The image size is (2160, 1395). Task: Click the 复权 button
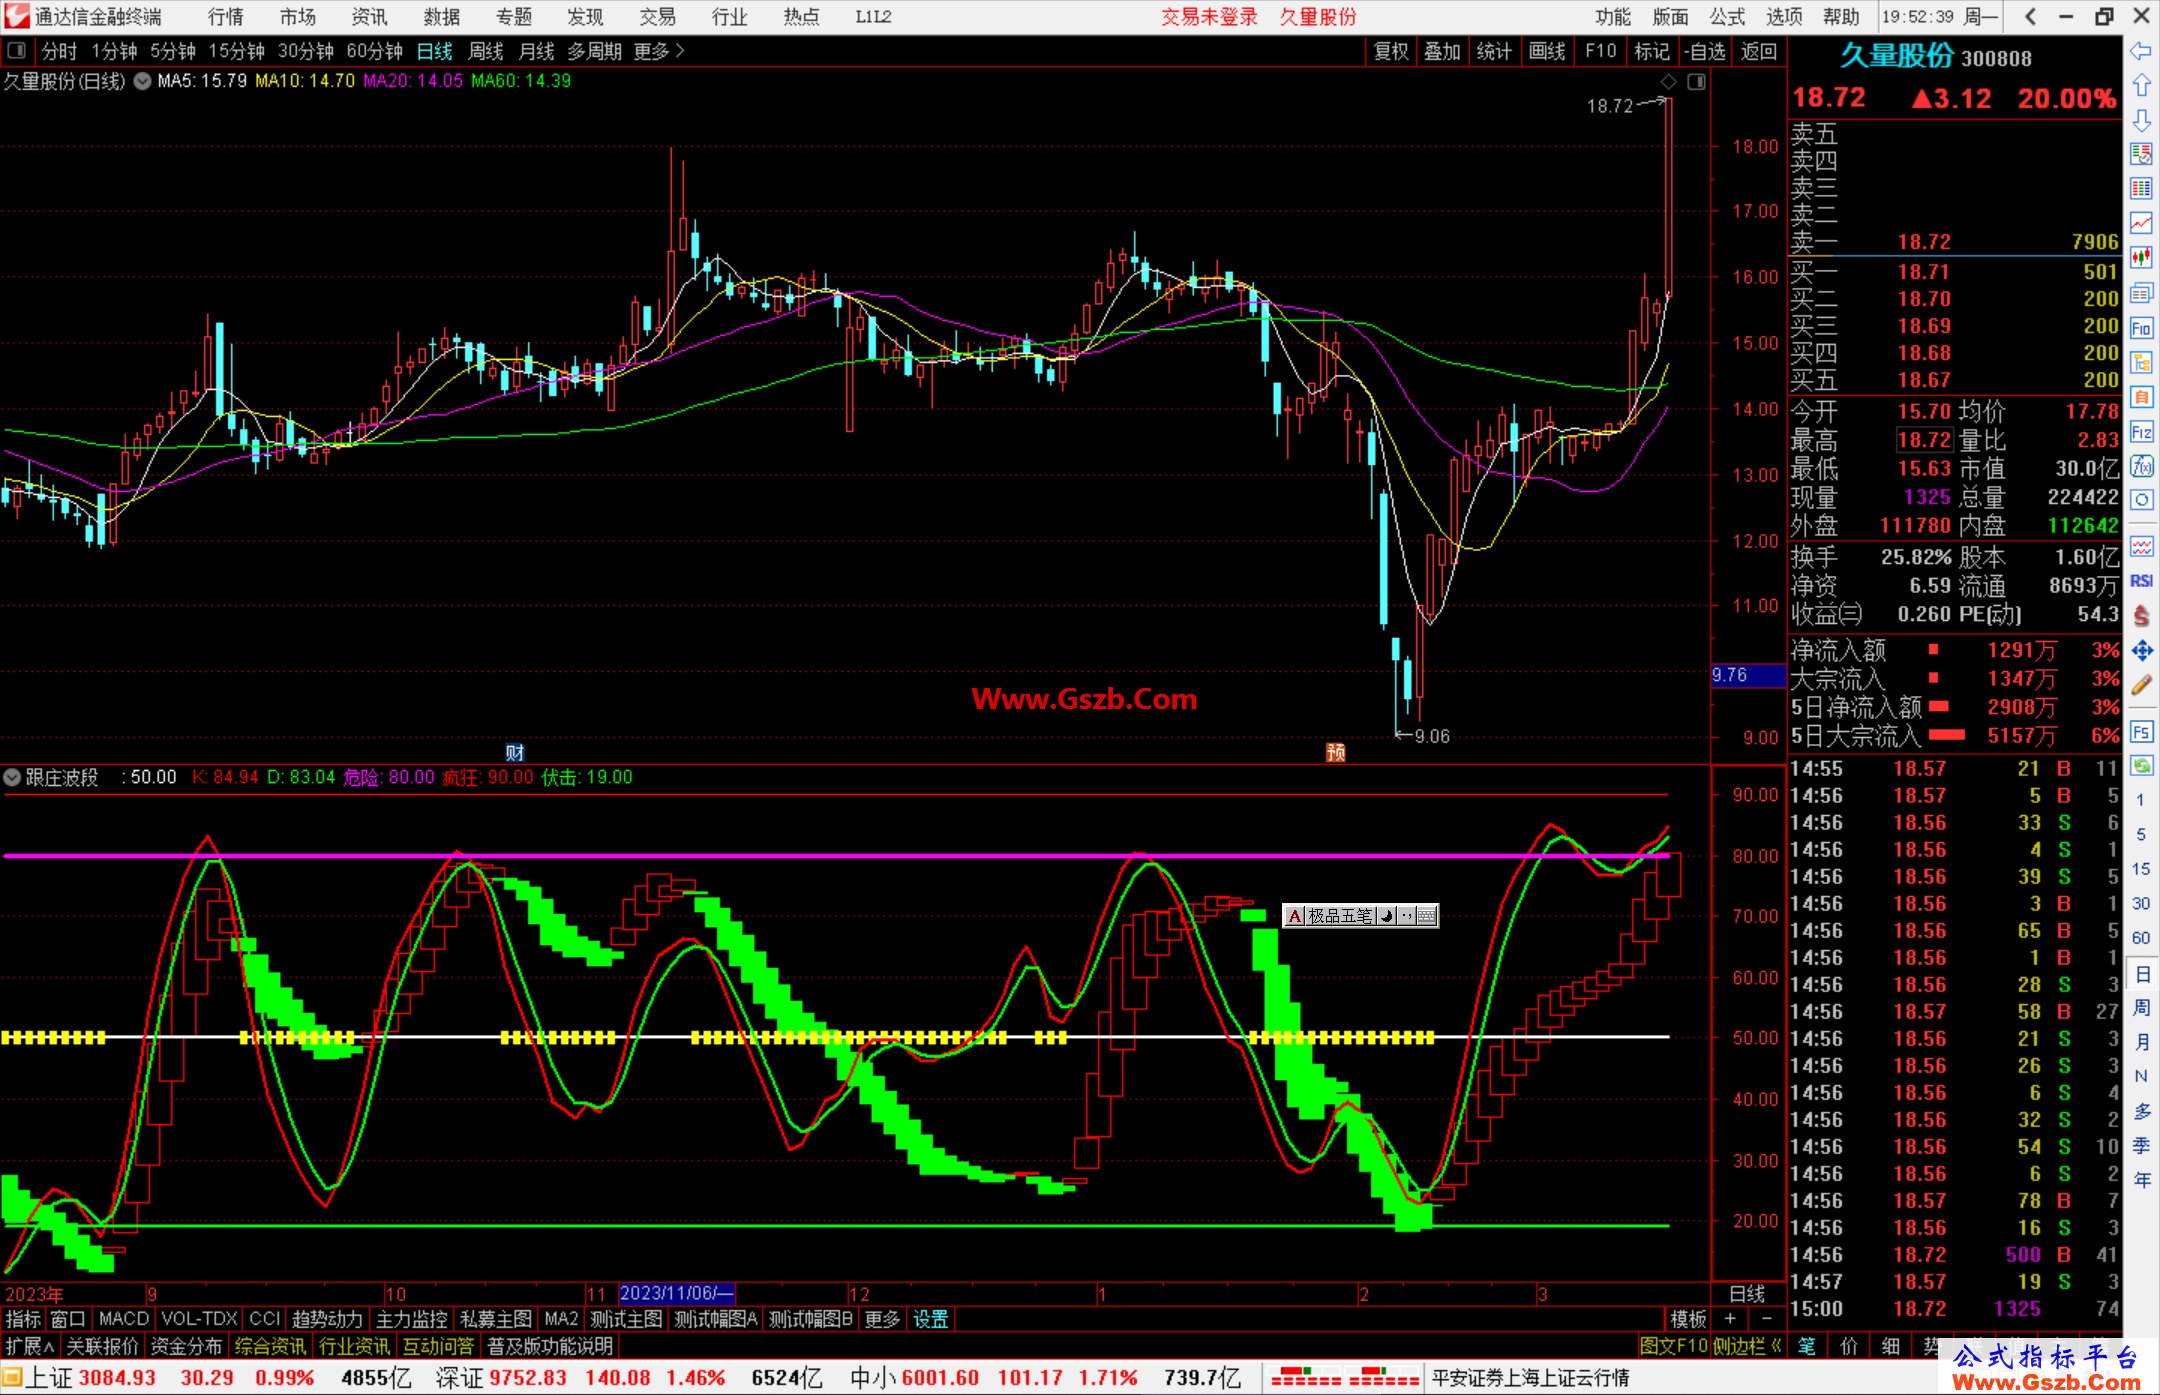click(x=1391, y=51)
